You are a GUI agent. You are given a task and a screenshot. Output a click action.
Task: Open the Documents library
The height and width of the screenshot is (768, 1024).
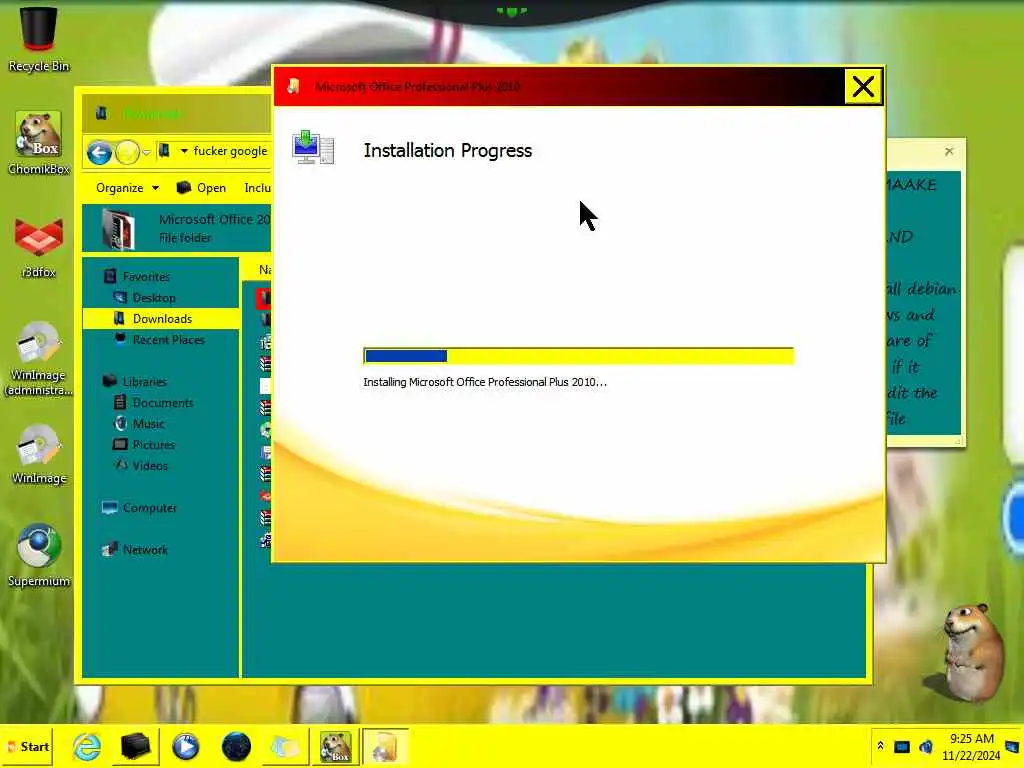pos(153,402)
